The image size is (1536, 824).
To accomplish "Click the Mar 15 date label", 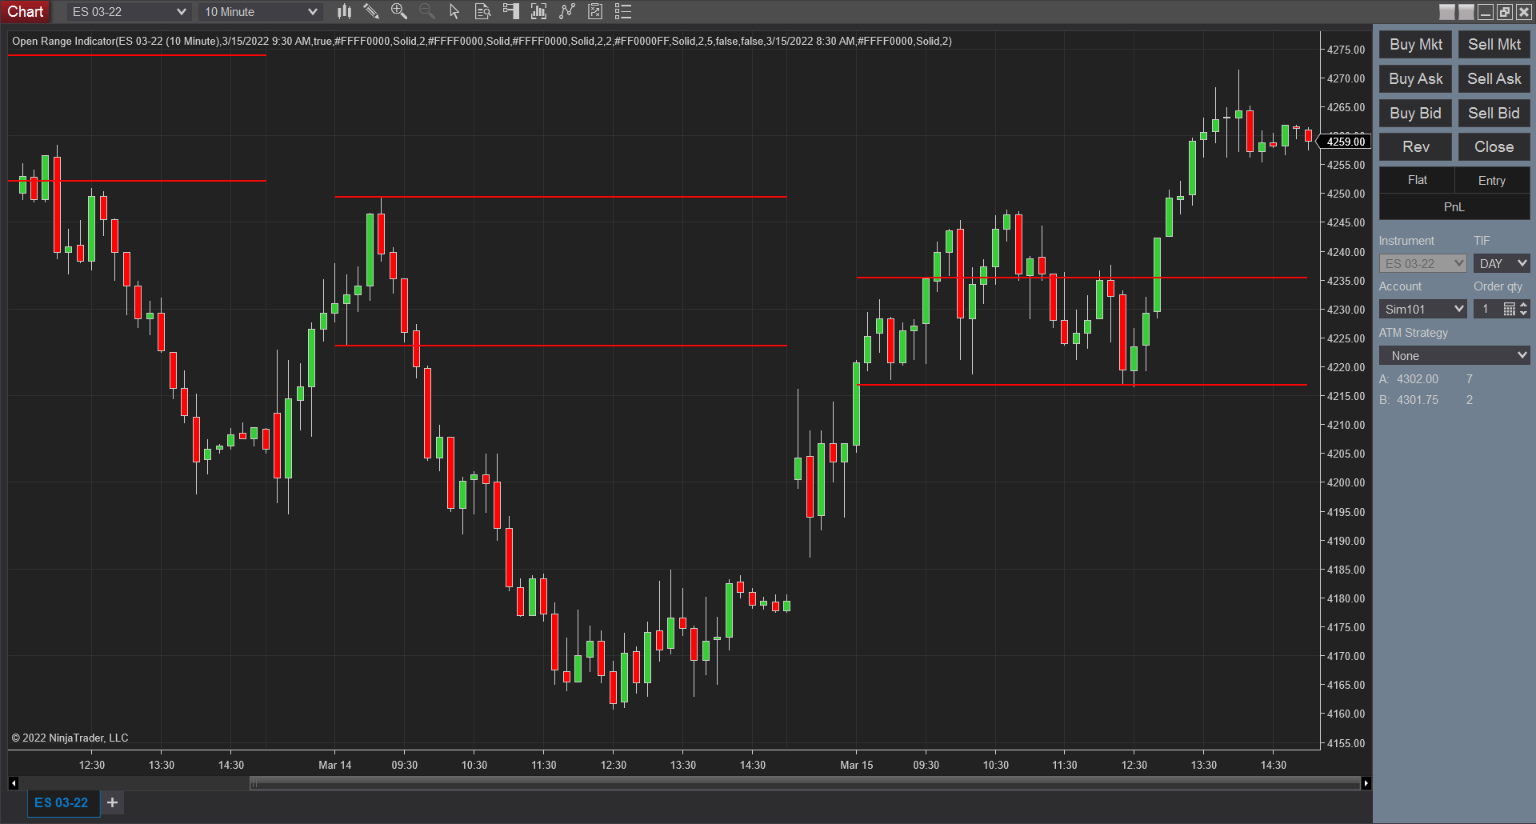I will 857,765.
